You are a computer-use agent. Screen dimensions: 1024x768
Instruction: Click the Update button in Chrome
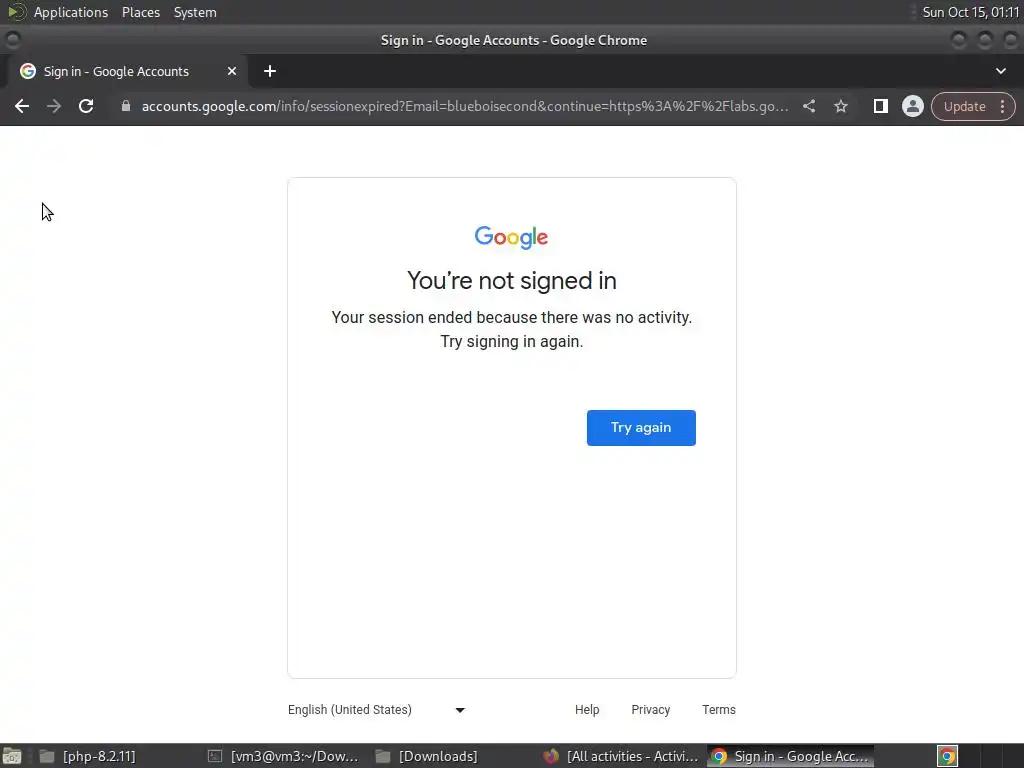pyautogui.click(x=964, y=106)
